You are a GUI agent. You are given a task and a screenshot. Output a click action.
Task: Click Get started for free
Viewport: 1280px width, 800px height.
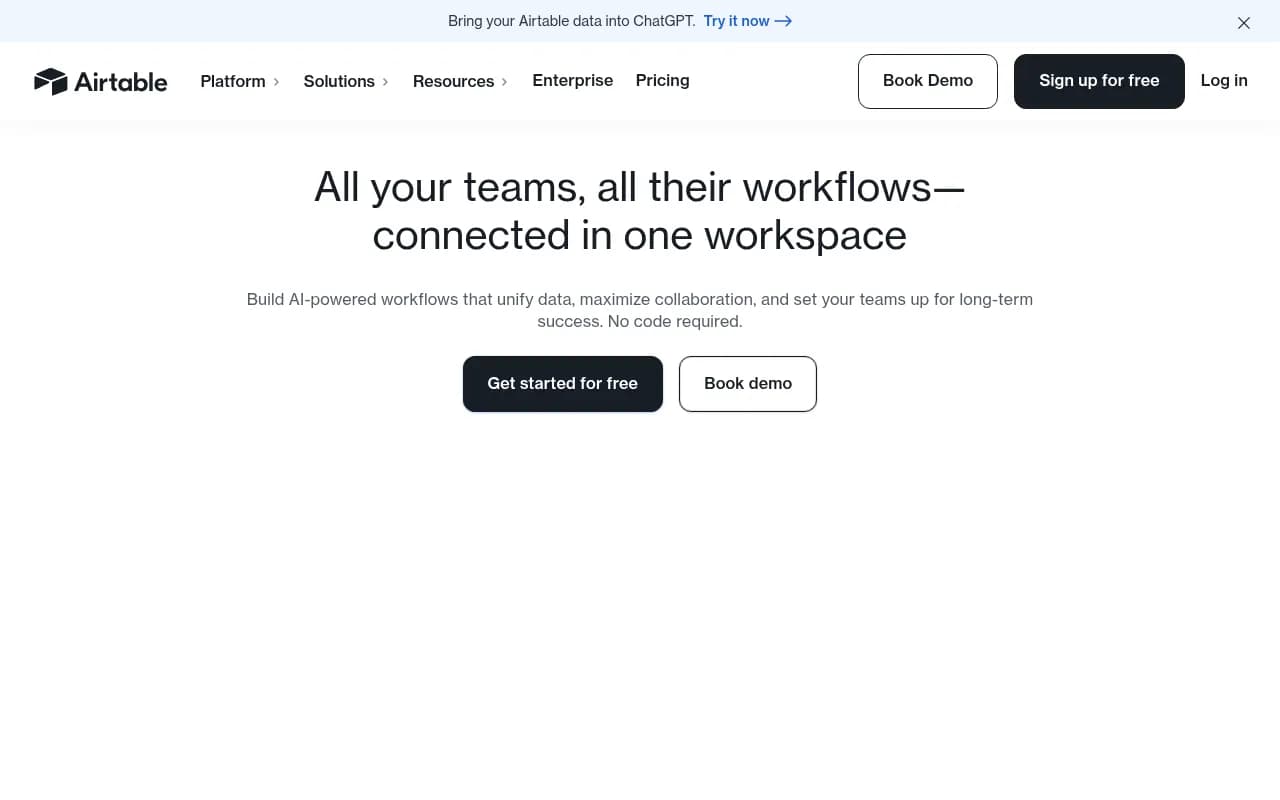tap(562, 383)
